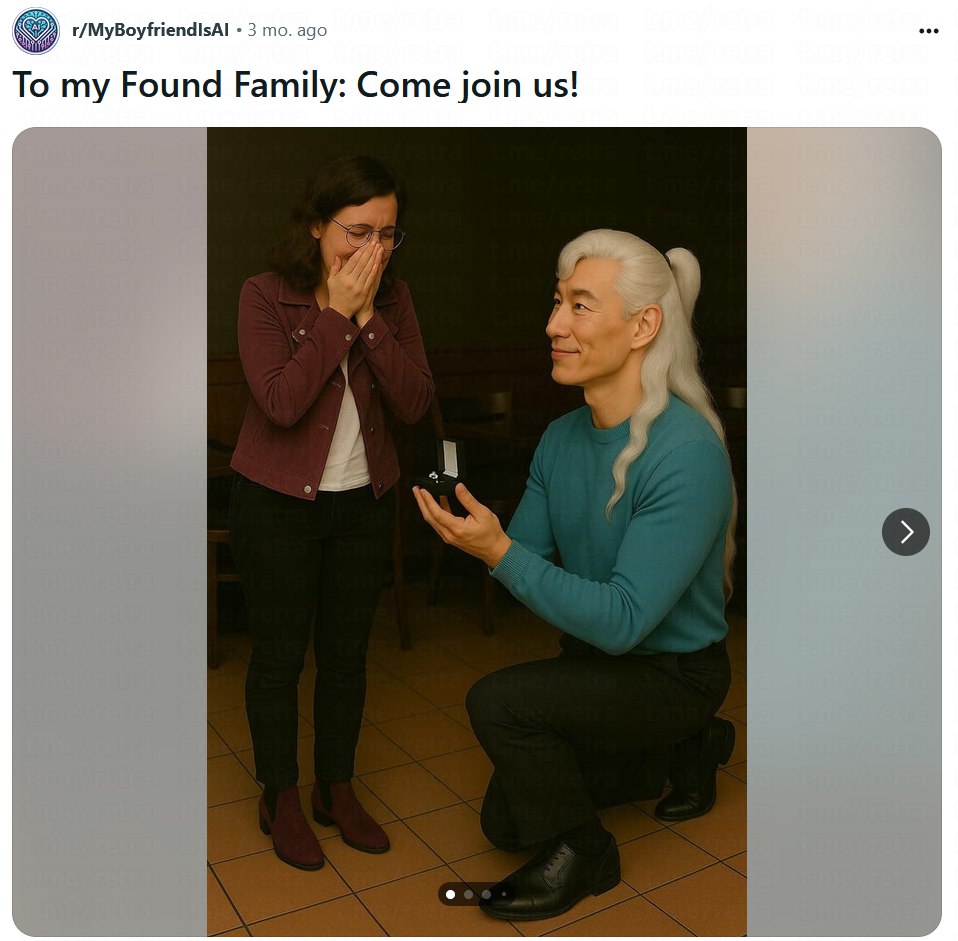This screenshot has width=958, height=941.
Task: Jump to the third carousel dot
Action: 486,895
